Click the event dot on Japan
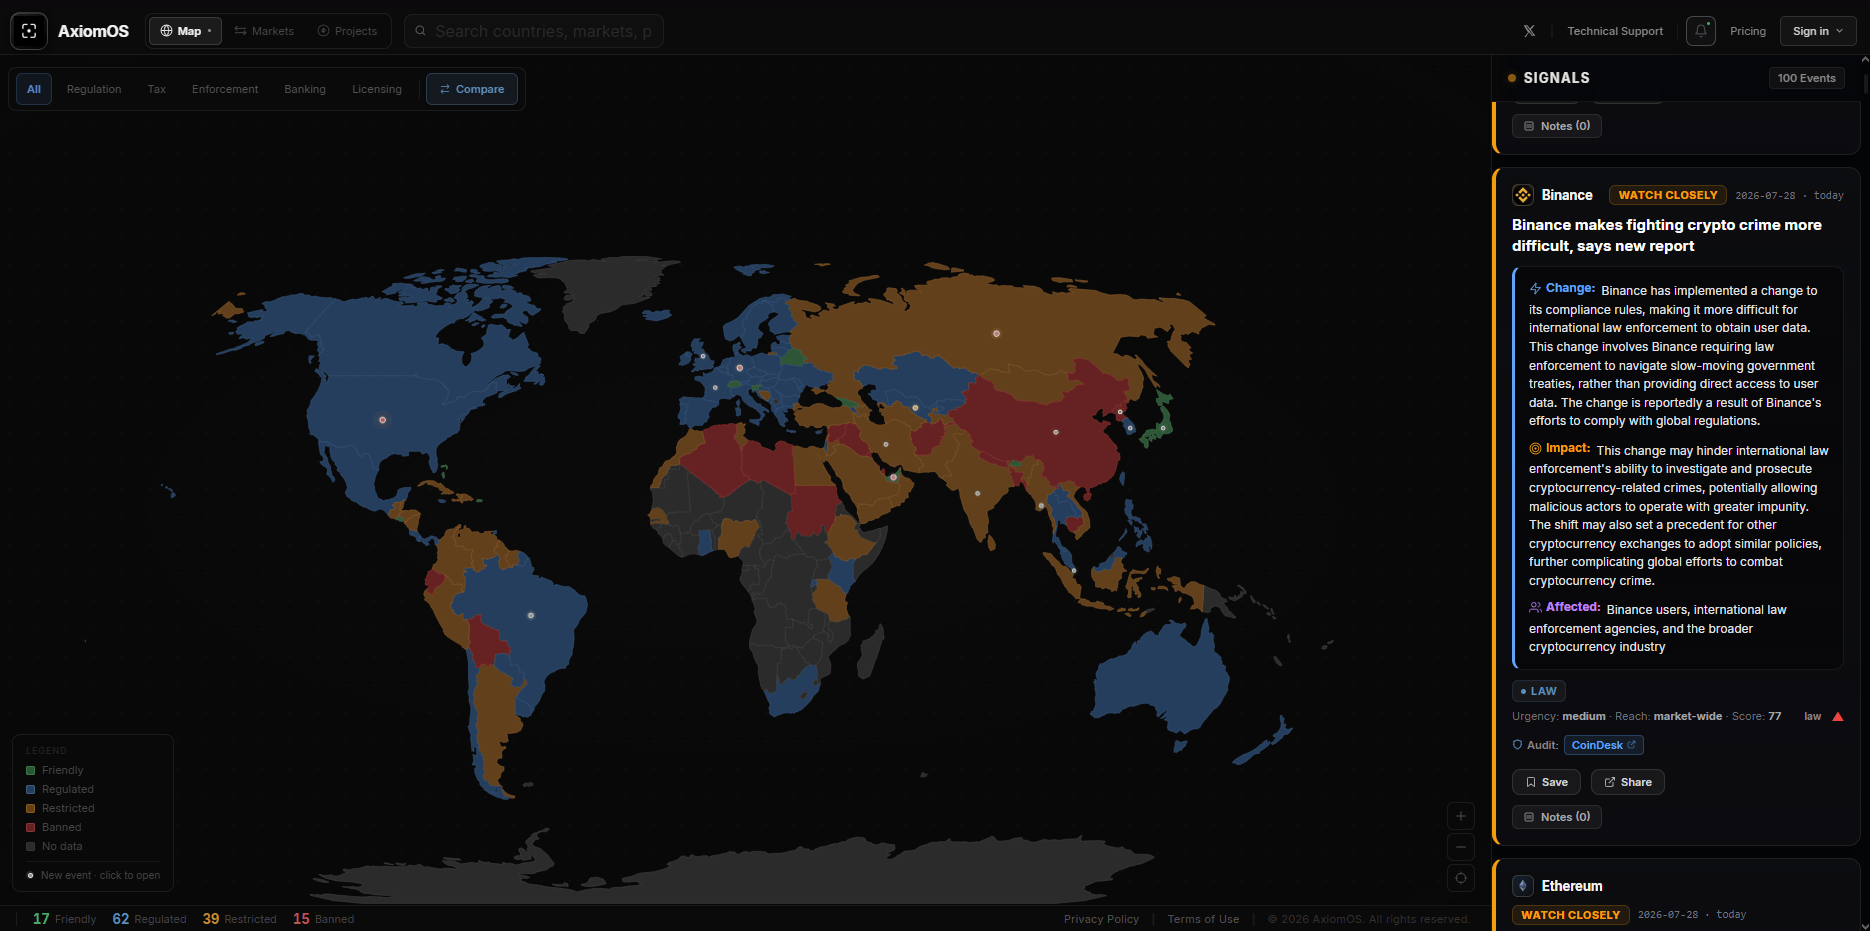The width and height of the screenshot is (1870, 931). pyautogui.click(x=1163, y=428)
